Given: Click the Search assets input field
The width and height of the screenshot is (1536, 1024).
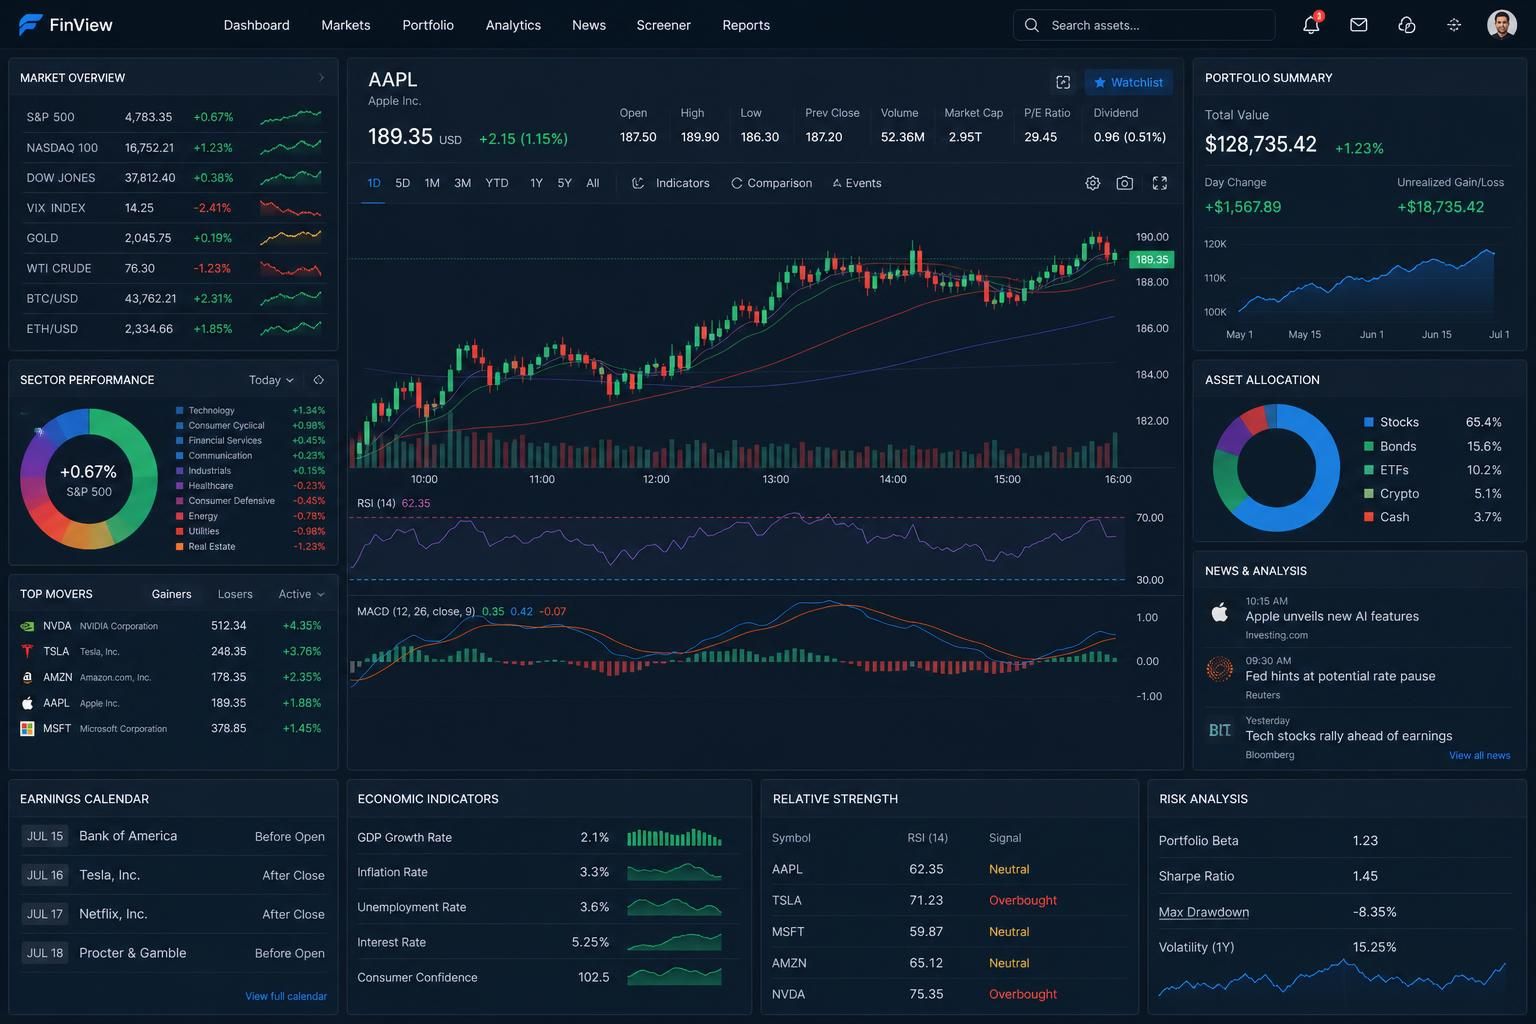Looking at the screenshot, I should 1144,25.
